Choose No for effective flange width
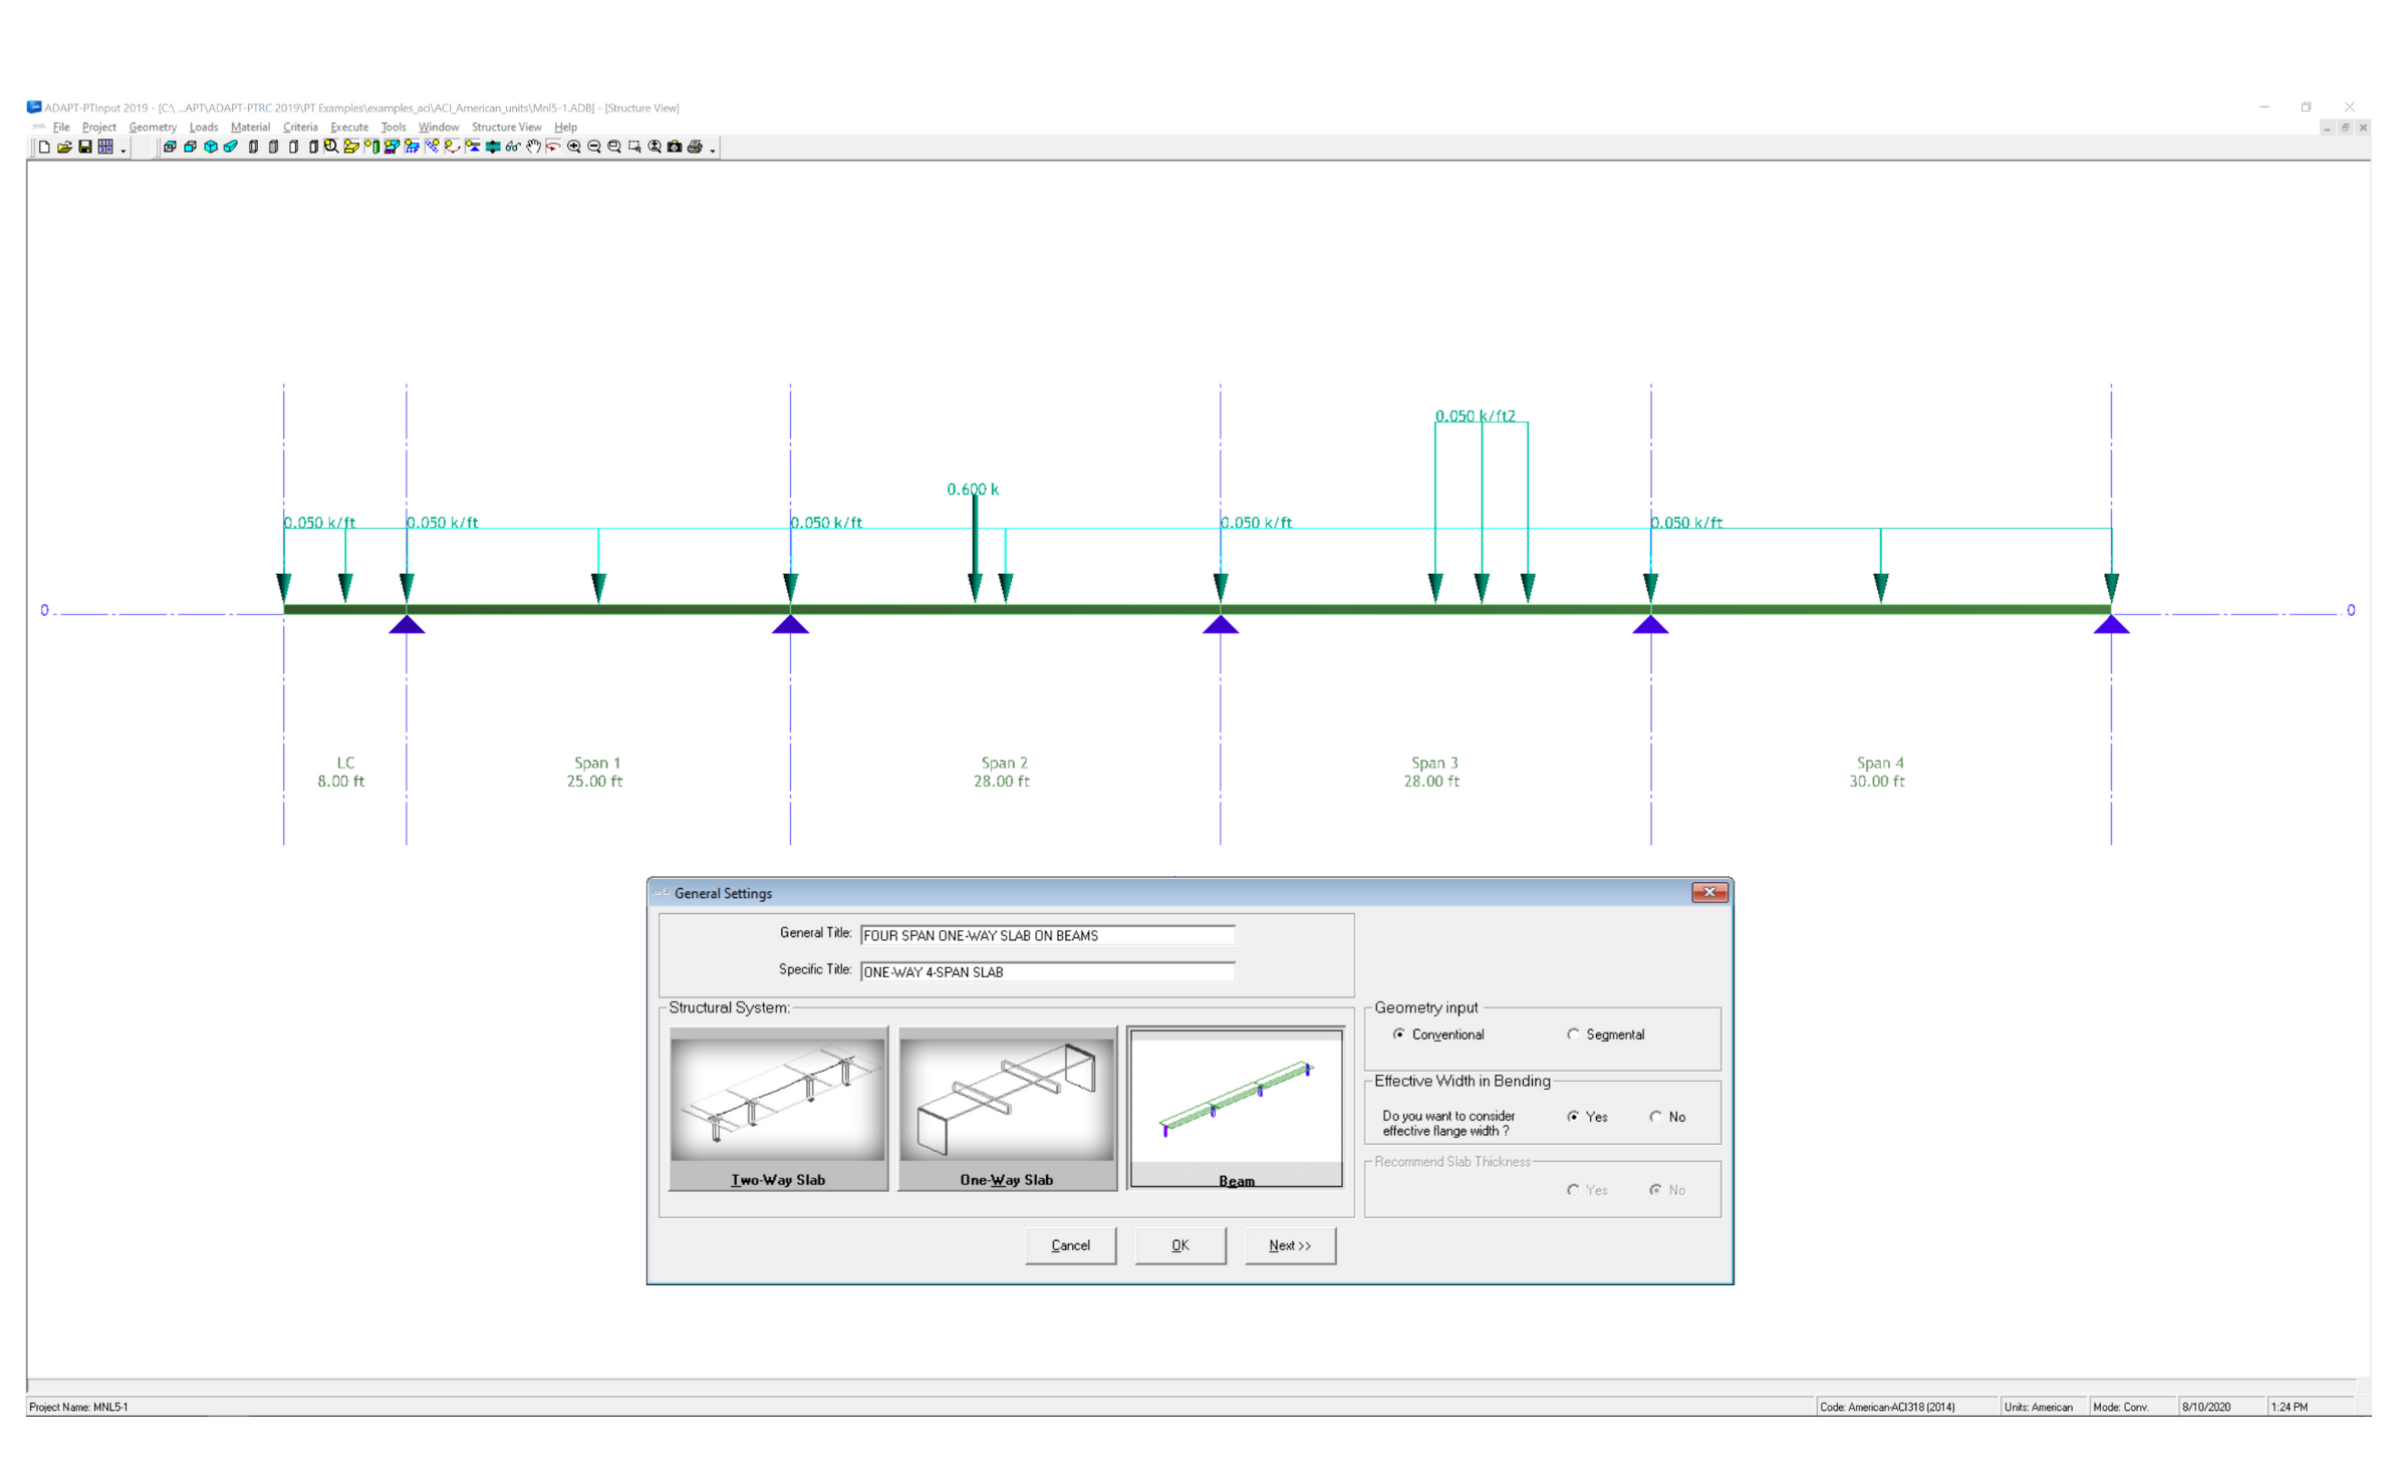Screen dimensions: 2400x1483 [1656, 1117]
